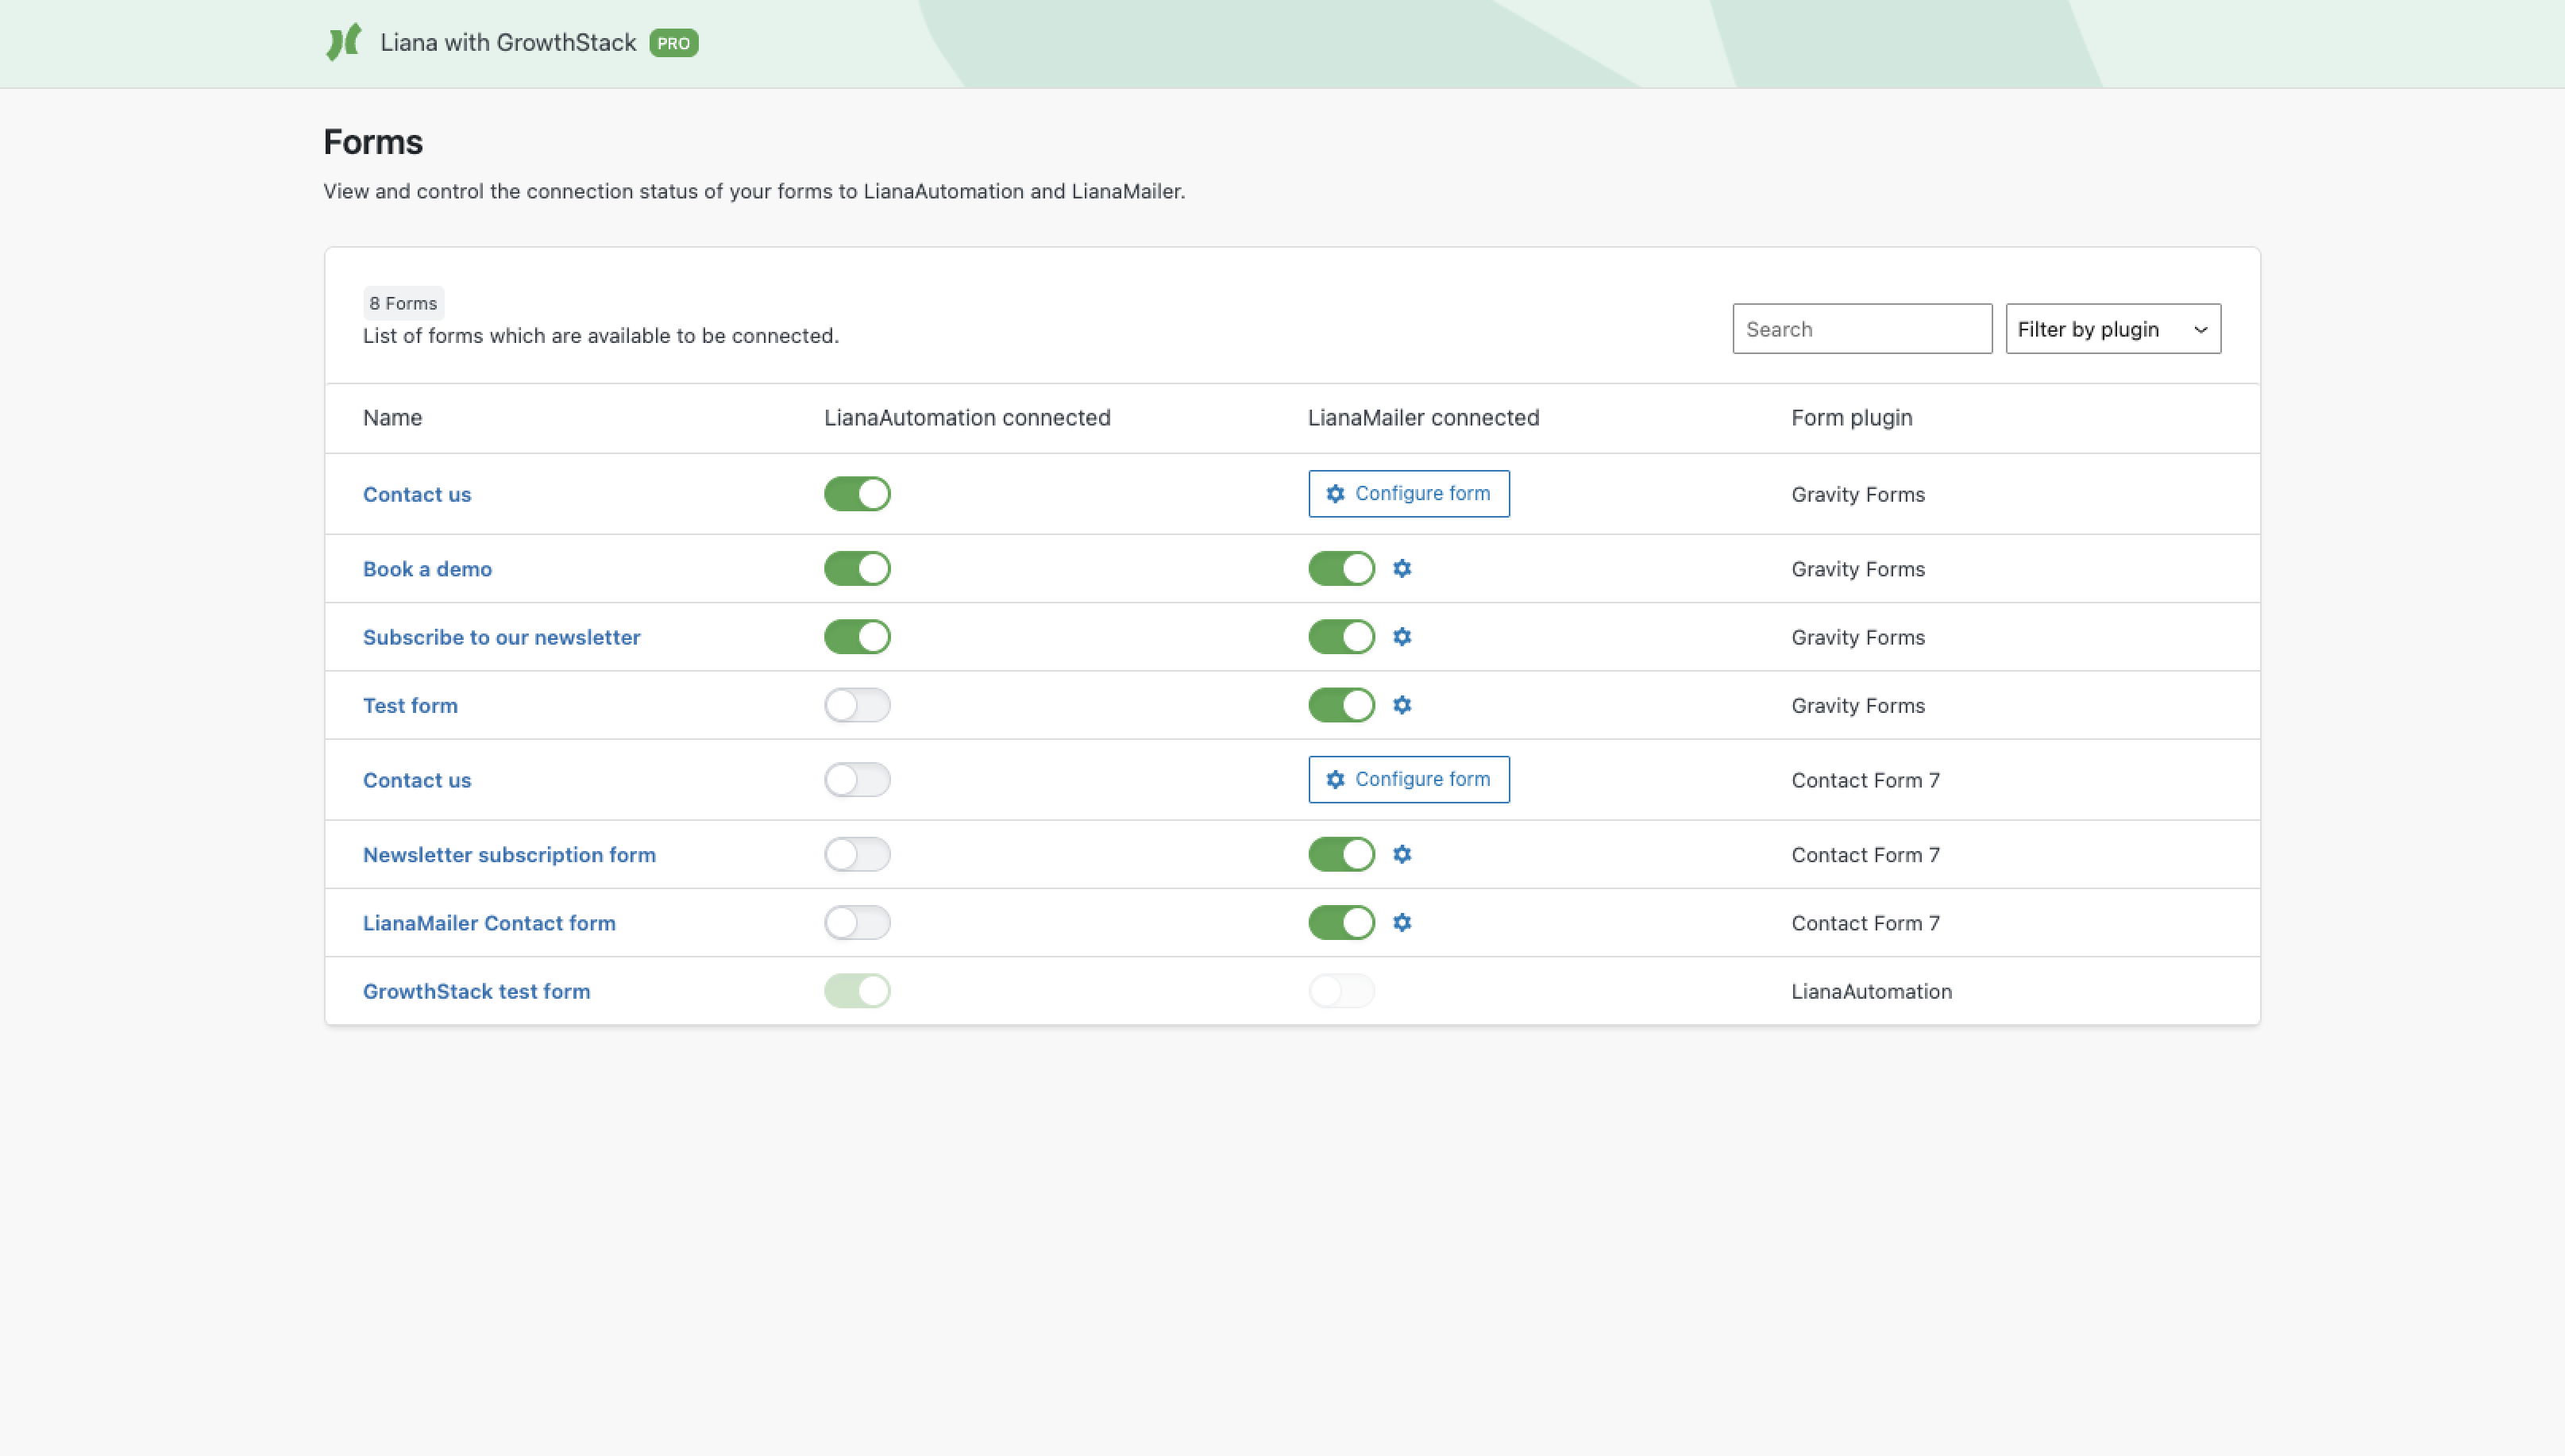
Task: Open LianaMailer settings gear for Subscribe to our newsletter
Action: point(1402,637)
